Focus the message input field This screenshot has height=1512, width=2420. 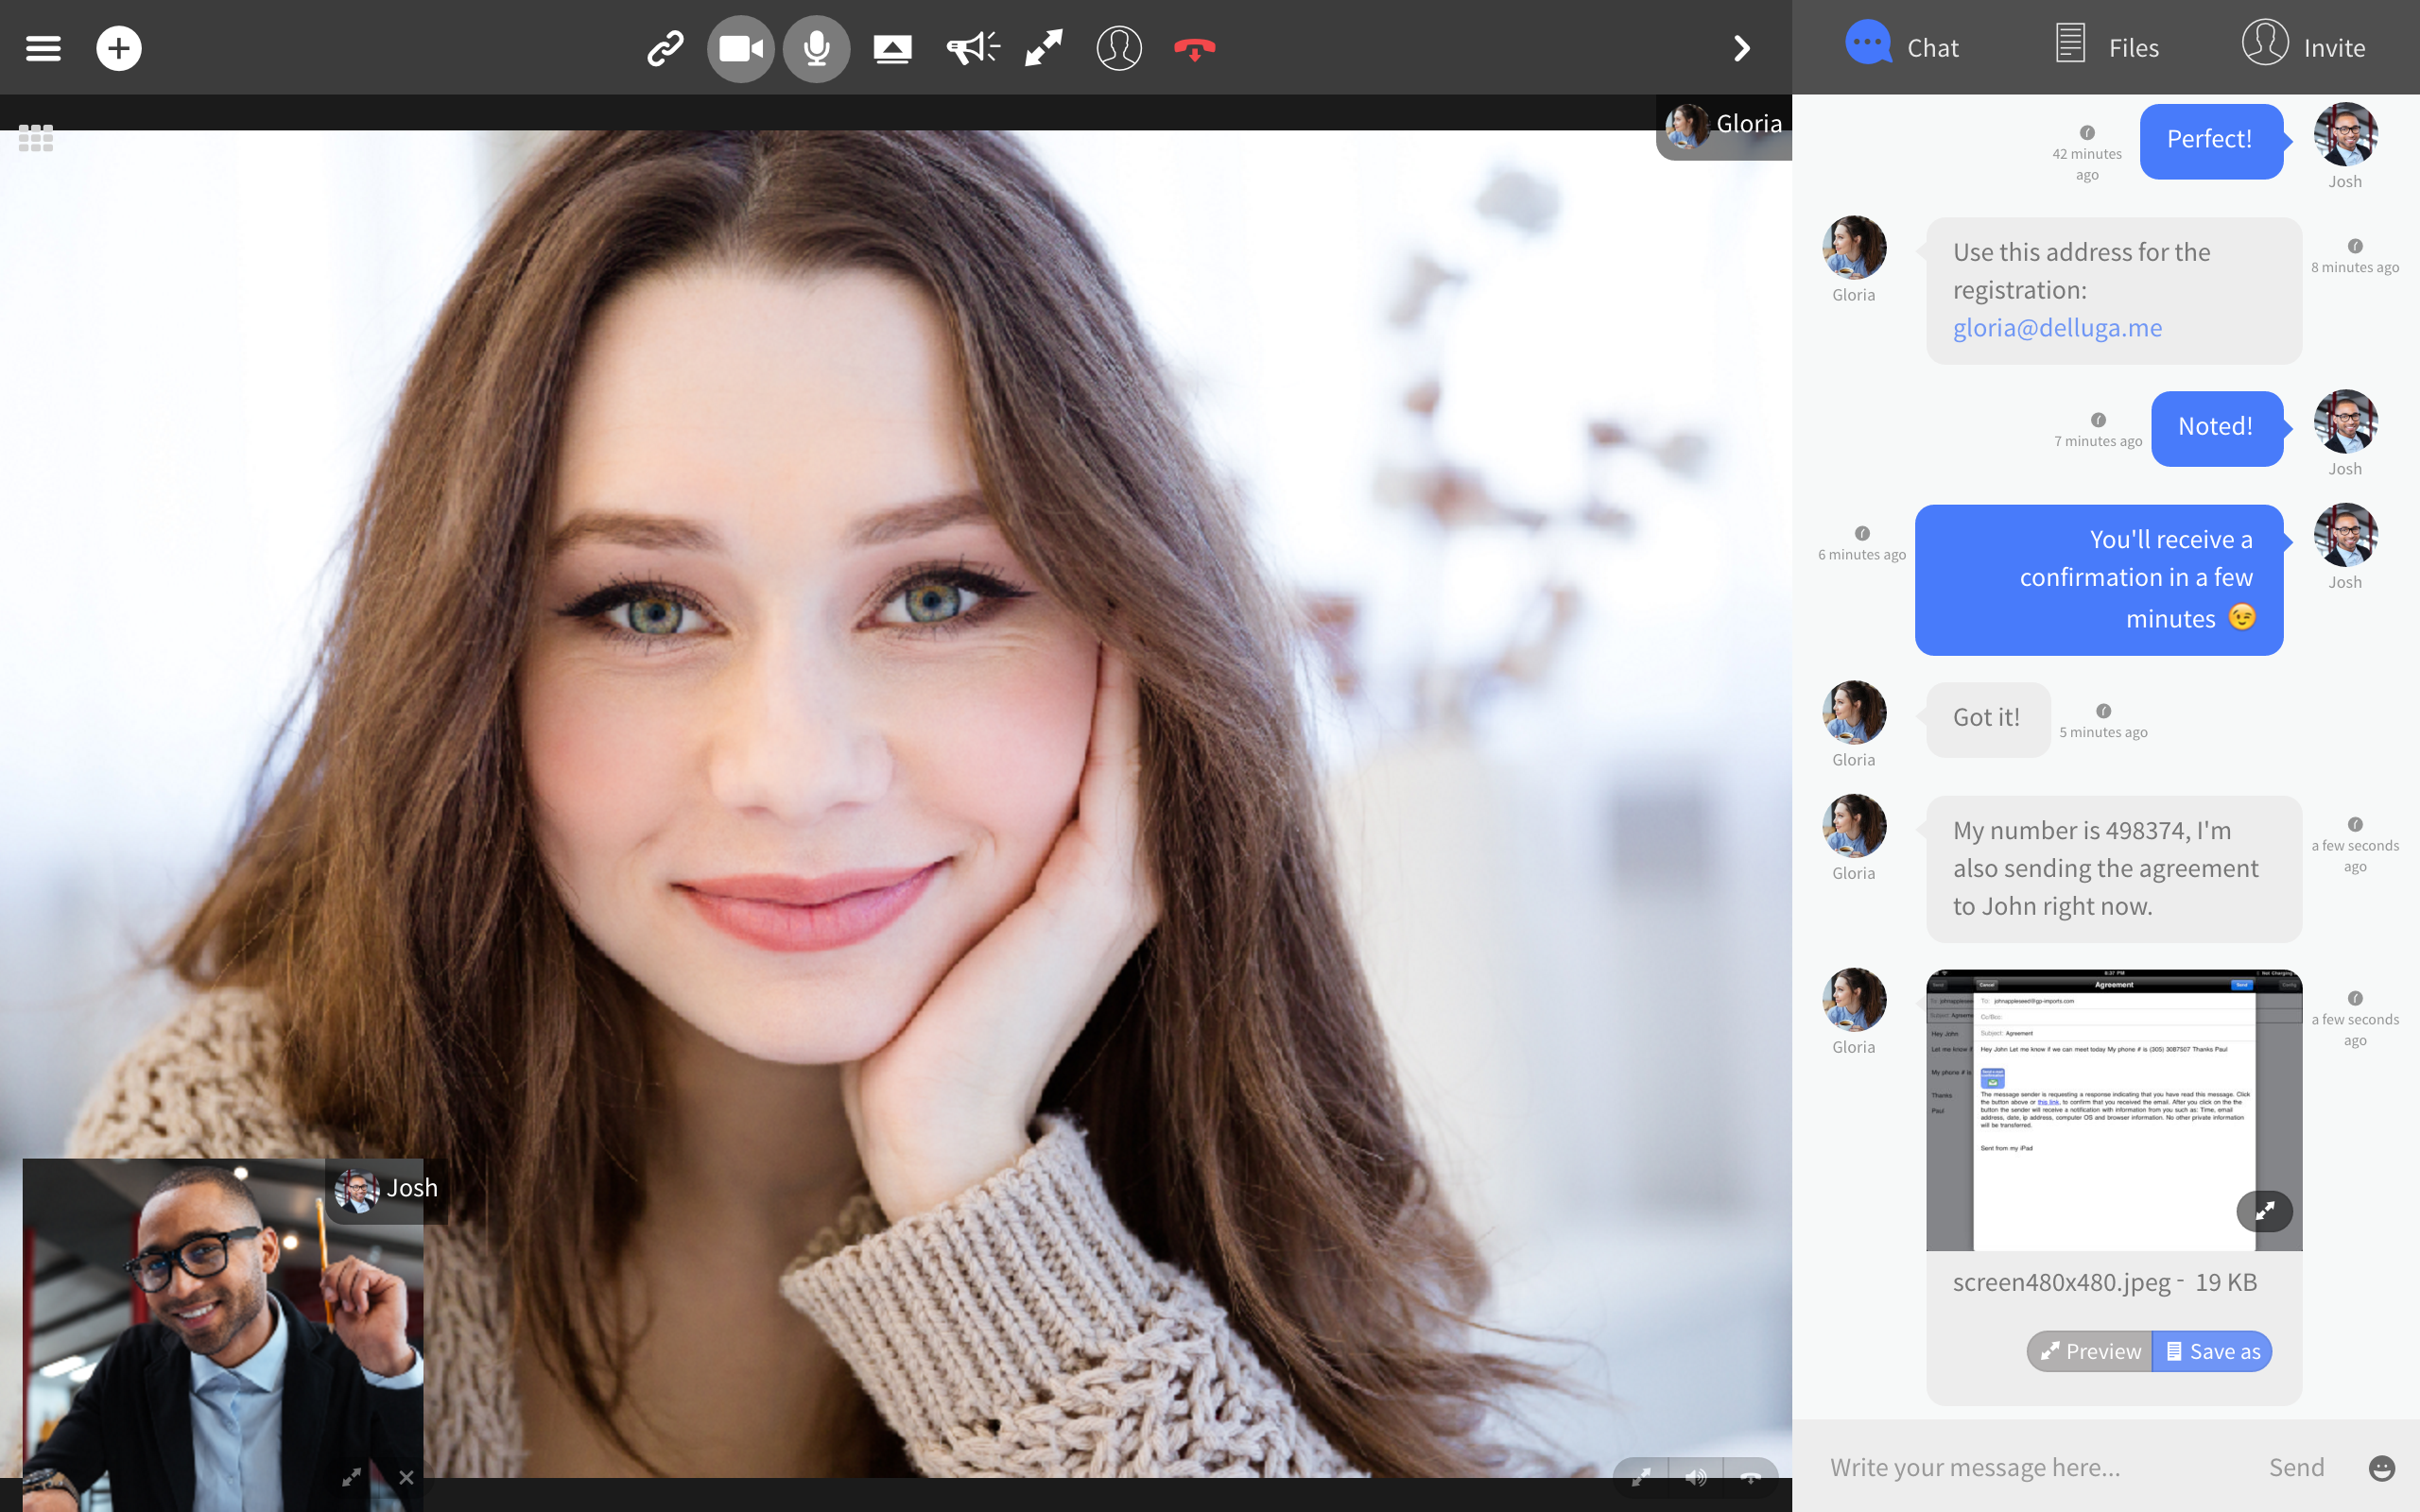click(2030, 1467)
